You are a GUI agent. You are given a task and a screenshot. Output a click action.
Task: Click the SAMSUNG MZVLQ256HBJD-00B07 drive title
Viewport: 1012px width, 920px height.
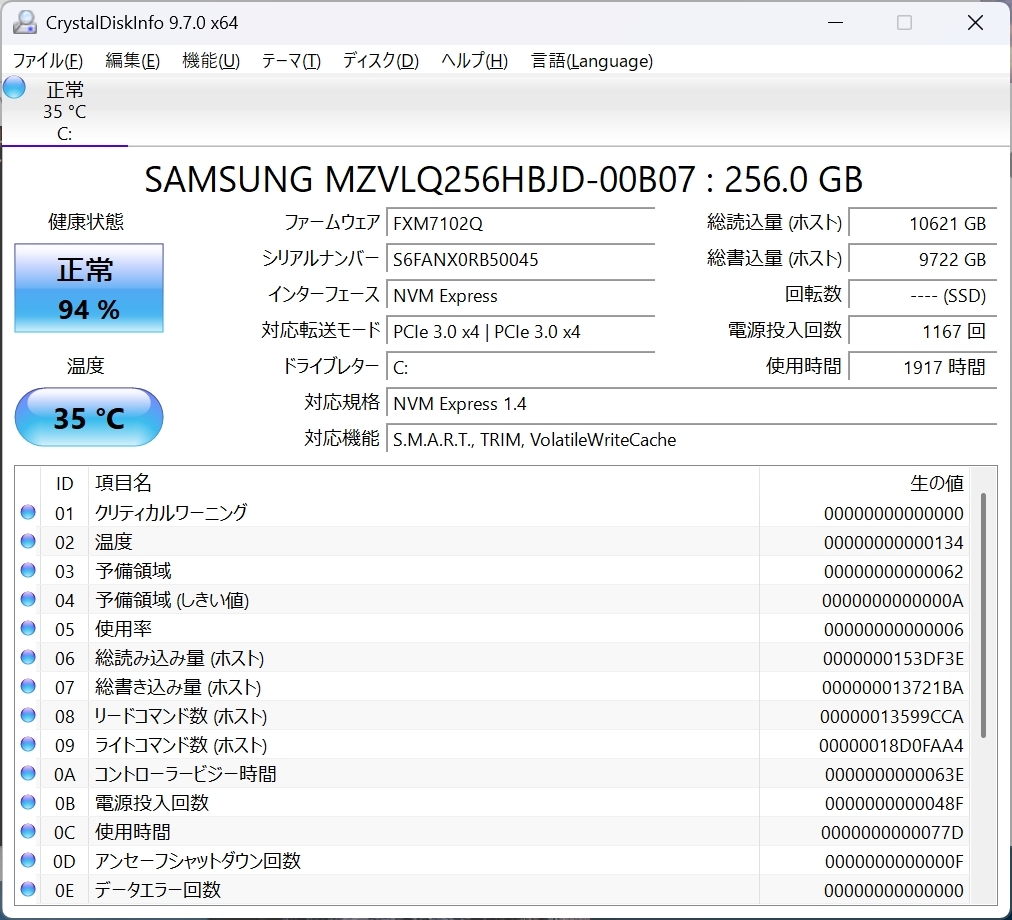[503, 179]
